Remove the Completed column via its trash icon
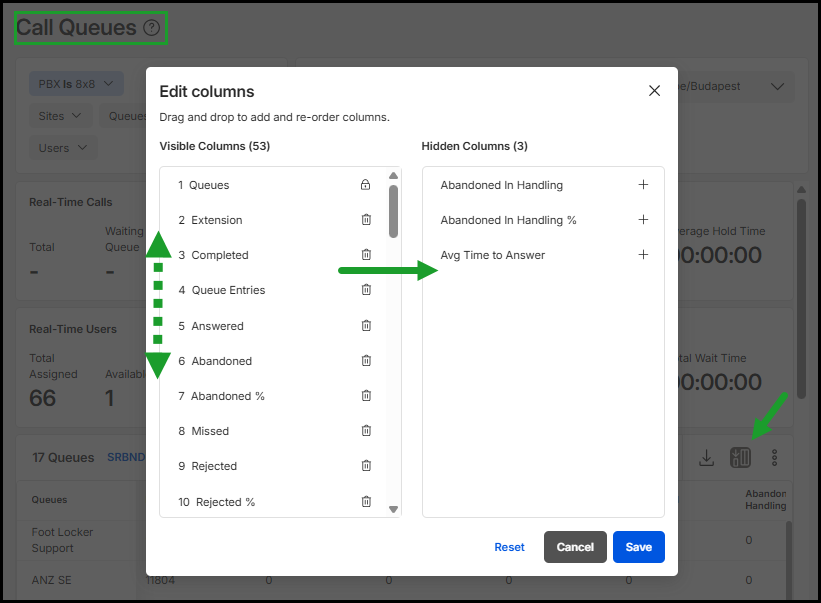Image resolution: width=821 pixels, height=603 pixels. (x=366, y=255)
